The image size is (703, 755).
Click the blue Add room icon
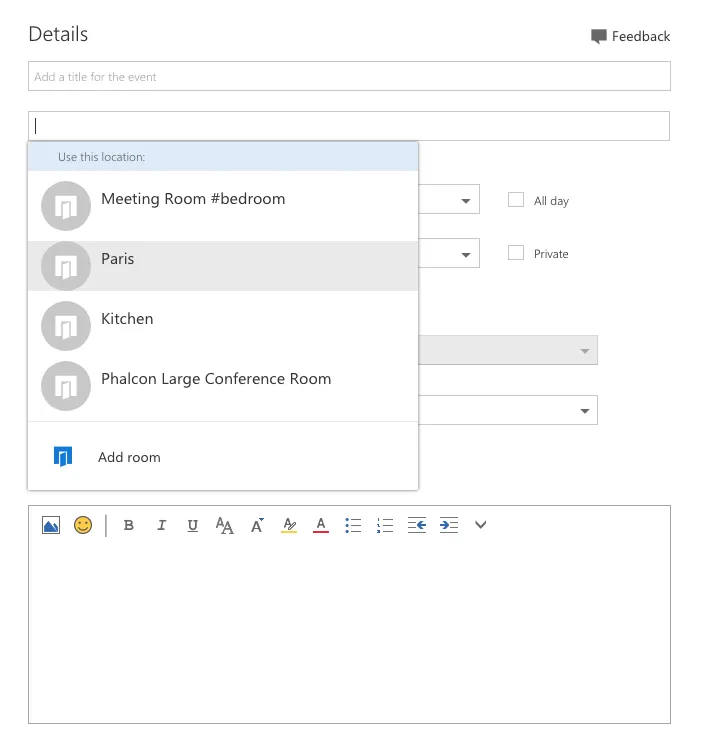tap(63, 456)
